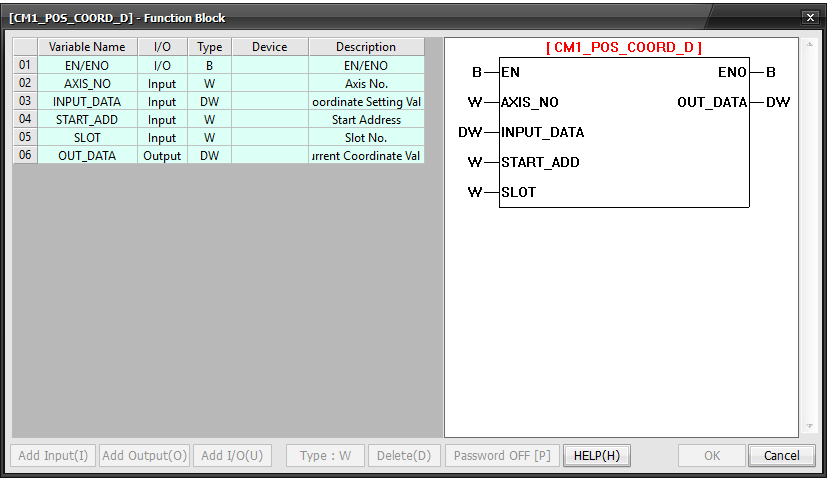Click scroll-down arrow of diagram pane scrollbar
This screenshot has height=478, width=827.
click(810, 426)
